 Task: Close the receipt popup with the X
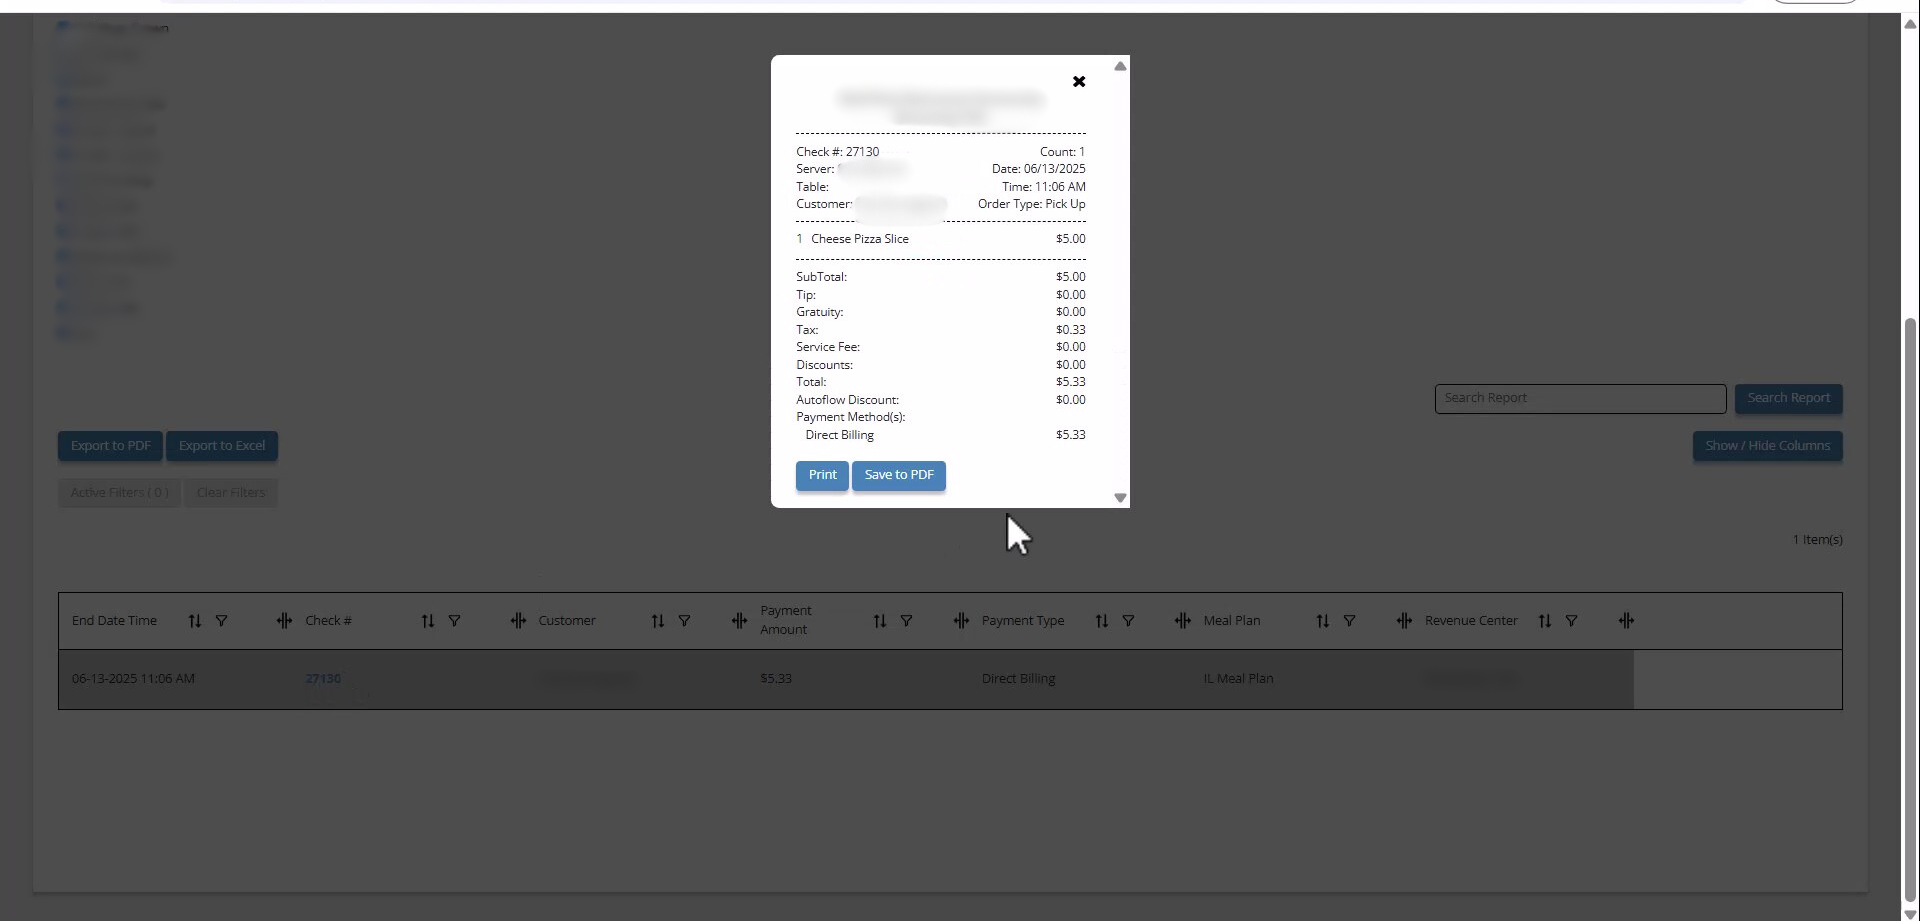[x=1079, y=82]
